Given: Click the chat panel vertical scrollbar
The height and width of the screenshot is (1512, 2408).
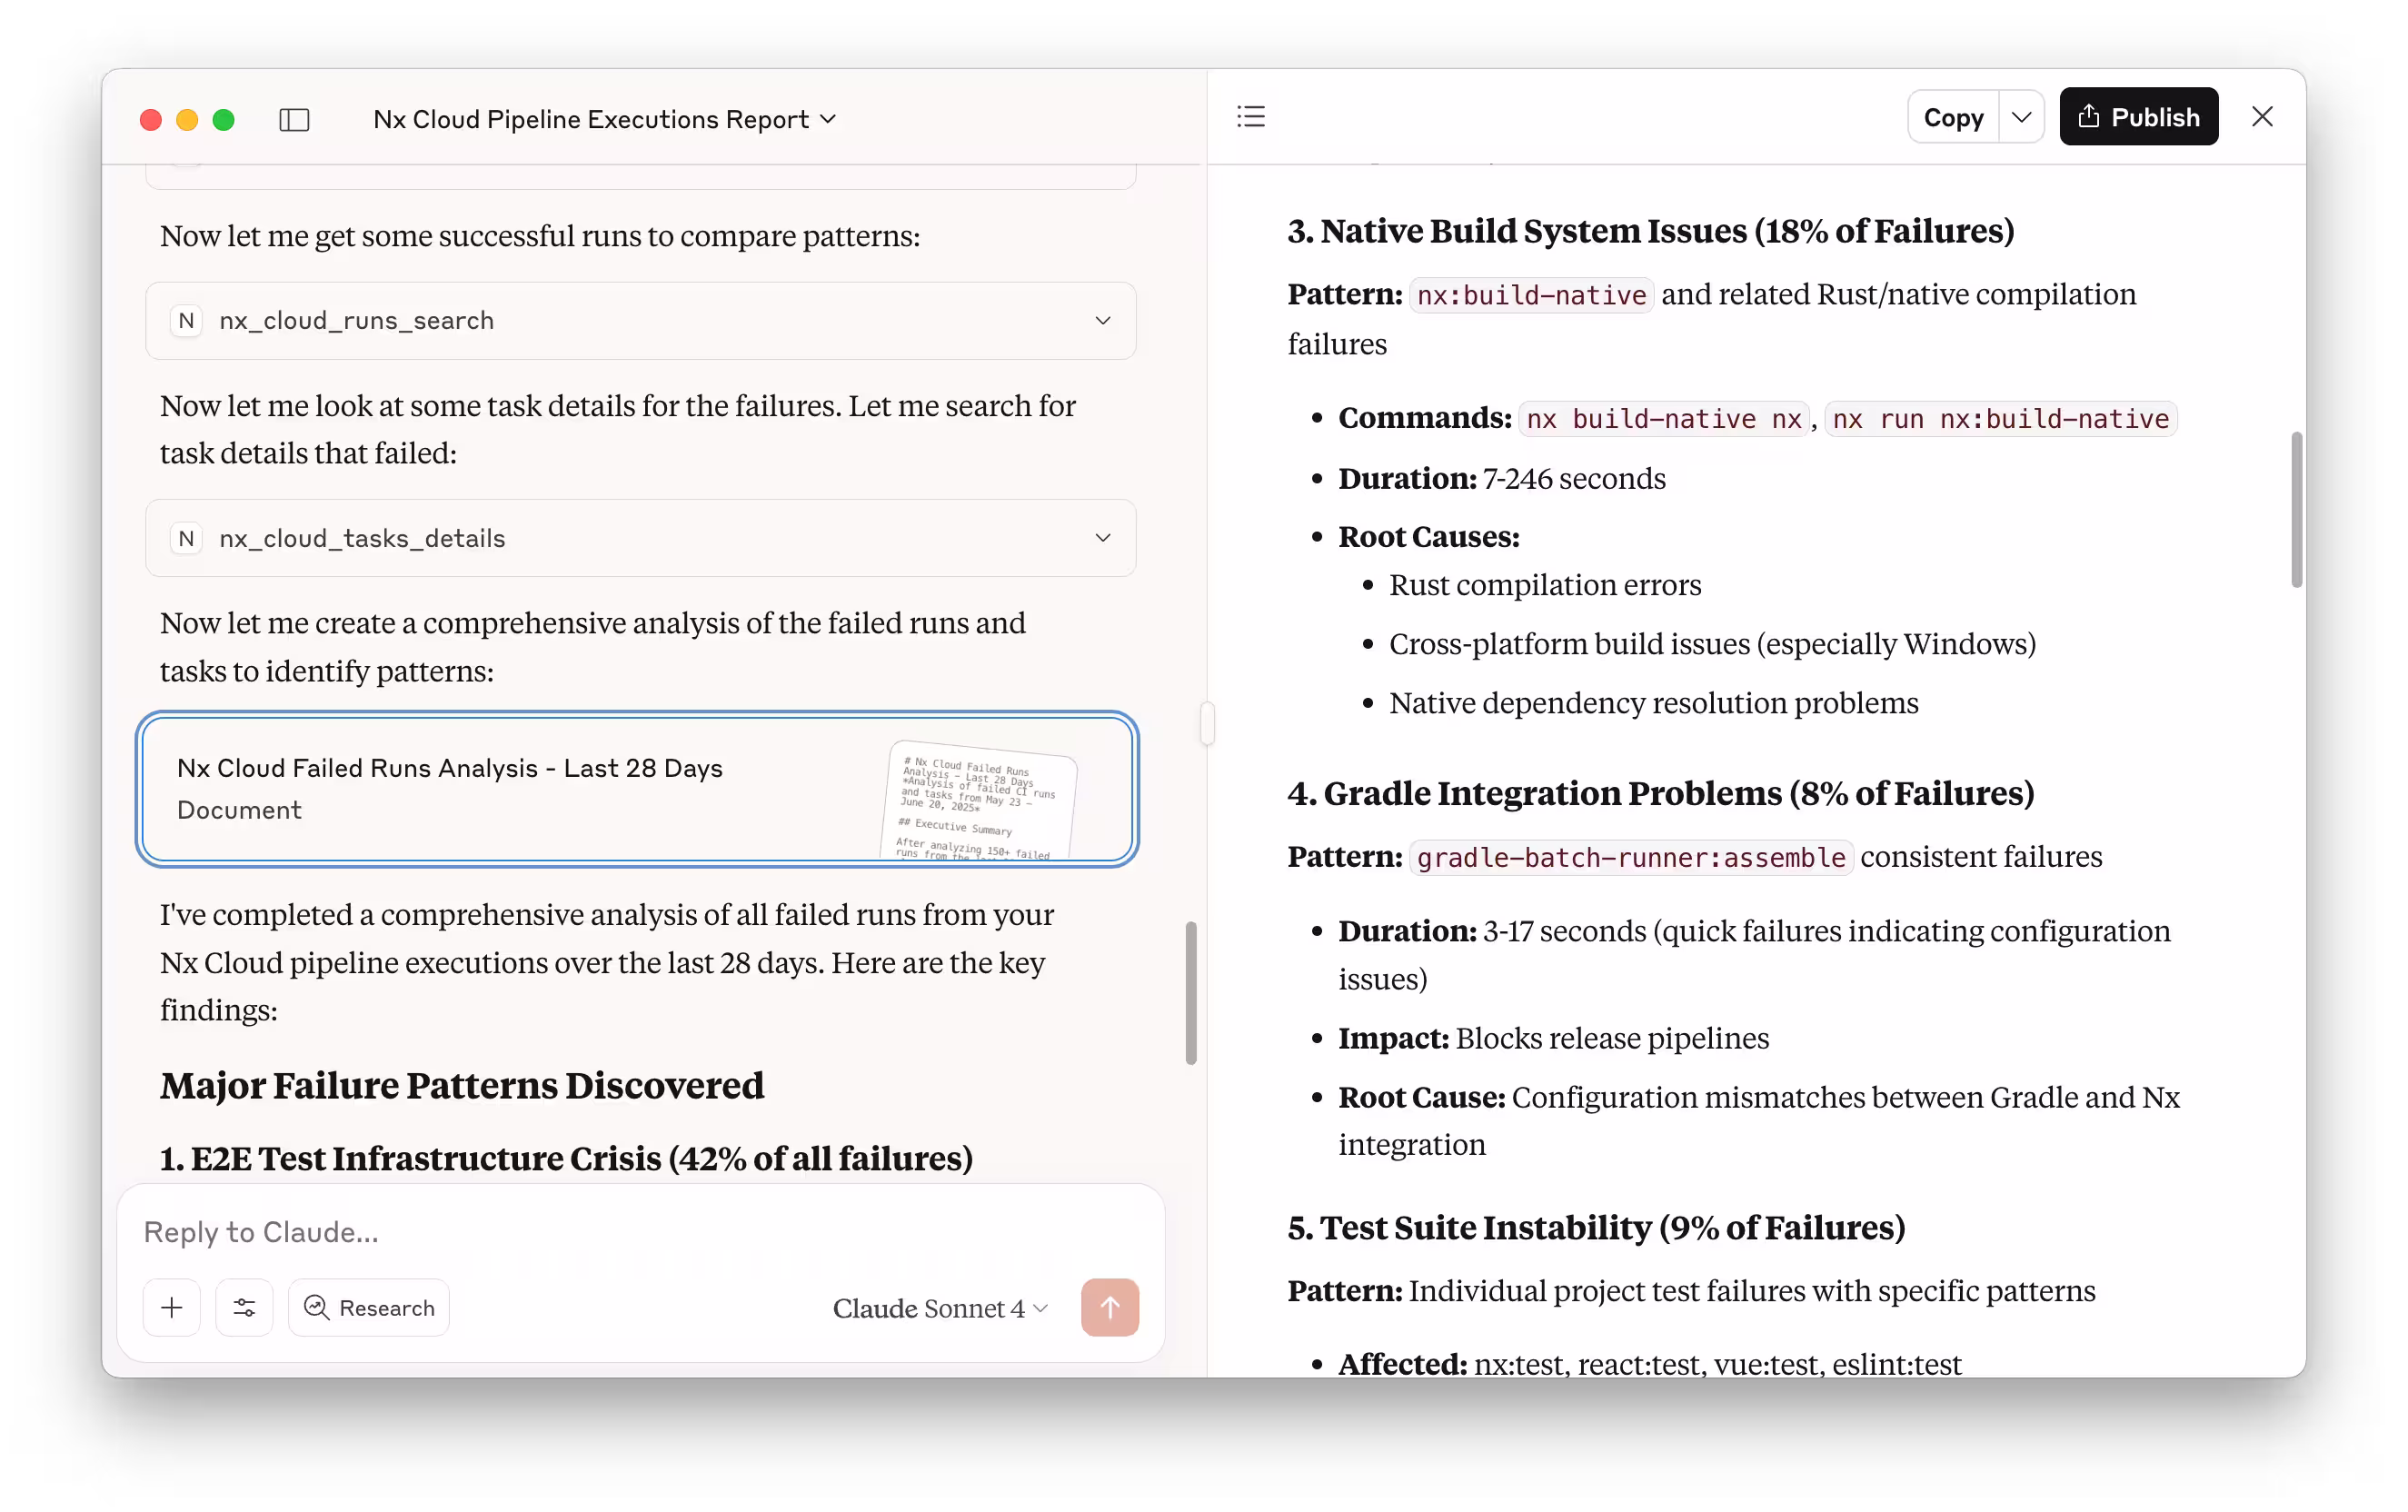Looking at the screenshot, I should 1190,992.
